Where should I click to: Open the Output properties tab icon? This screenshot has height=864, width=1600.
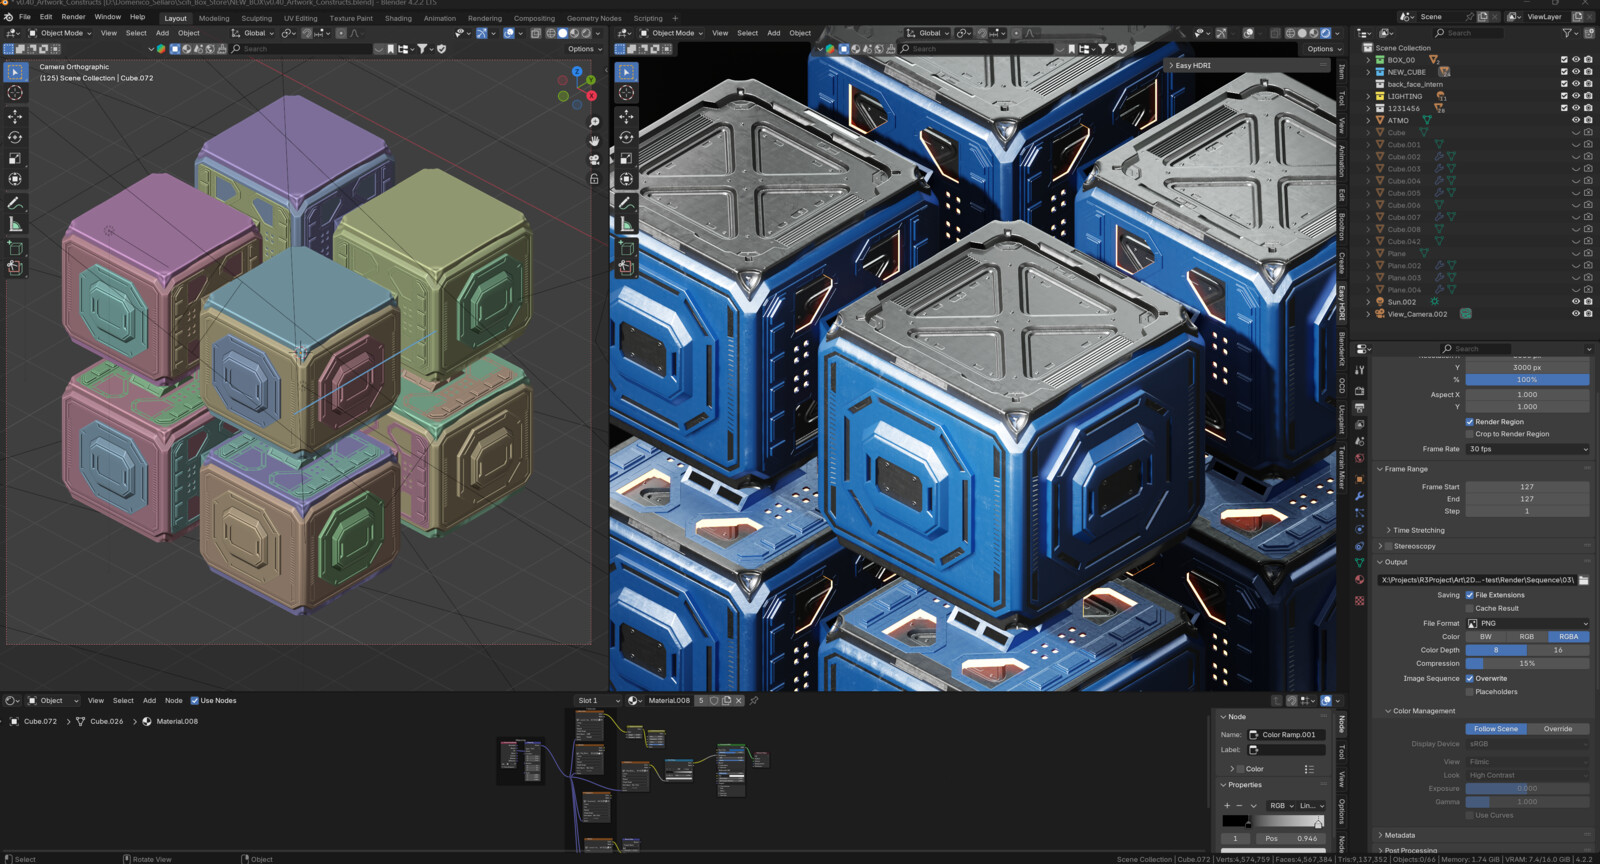(1360, 408)
